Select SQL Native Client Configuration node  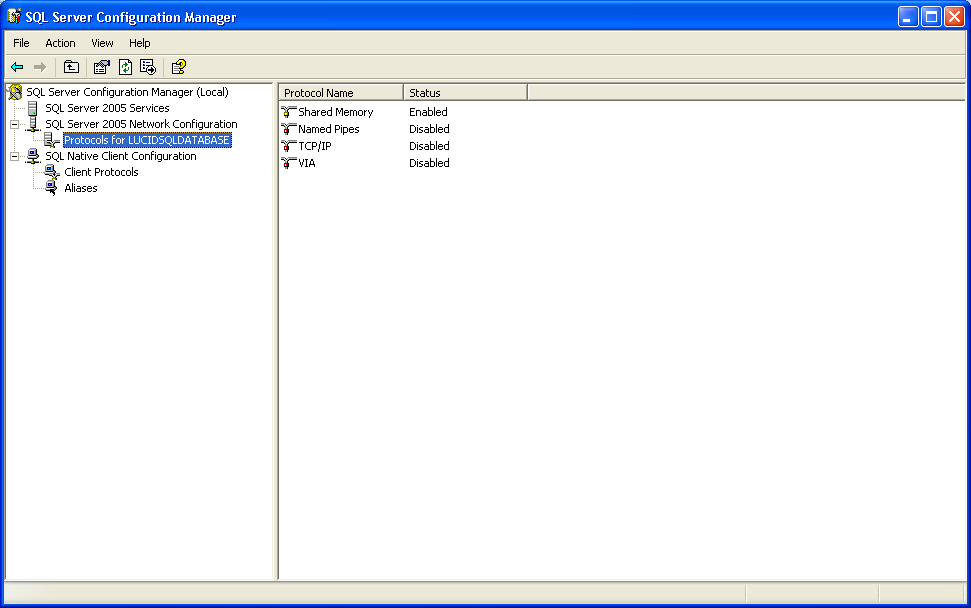(121, 157)
